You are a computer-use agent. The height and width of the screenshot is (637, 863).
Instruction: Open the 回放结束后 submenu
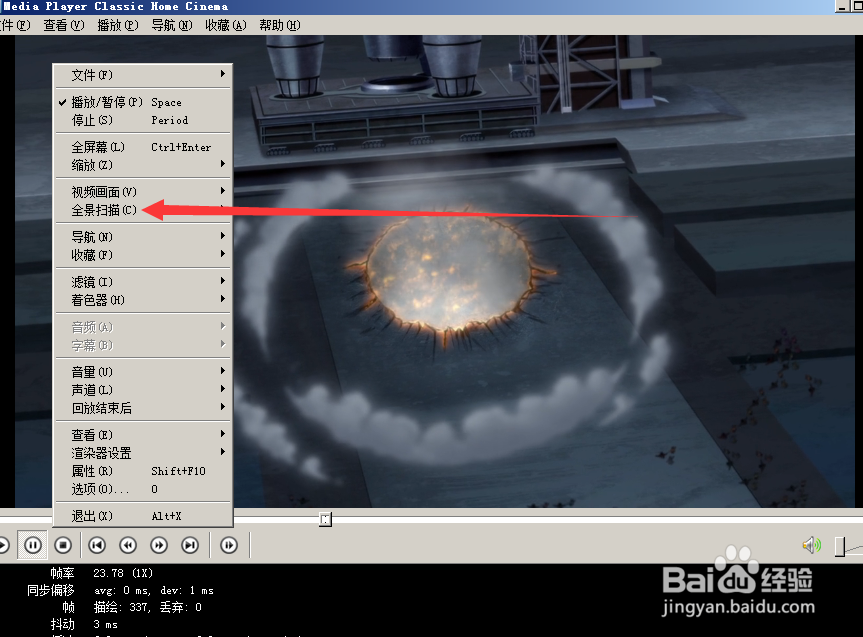tap(143, 408)
